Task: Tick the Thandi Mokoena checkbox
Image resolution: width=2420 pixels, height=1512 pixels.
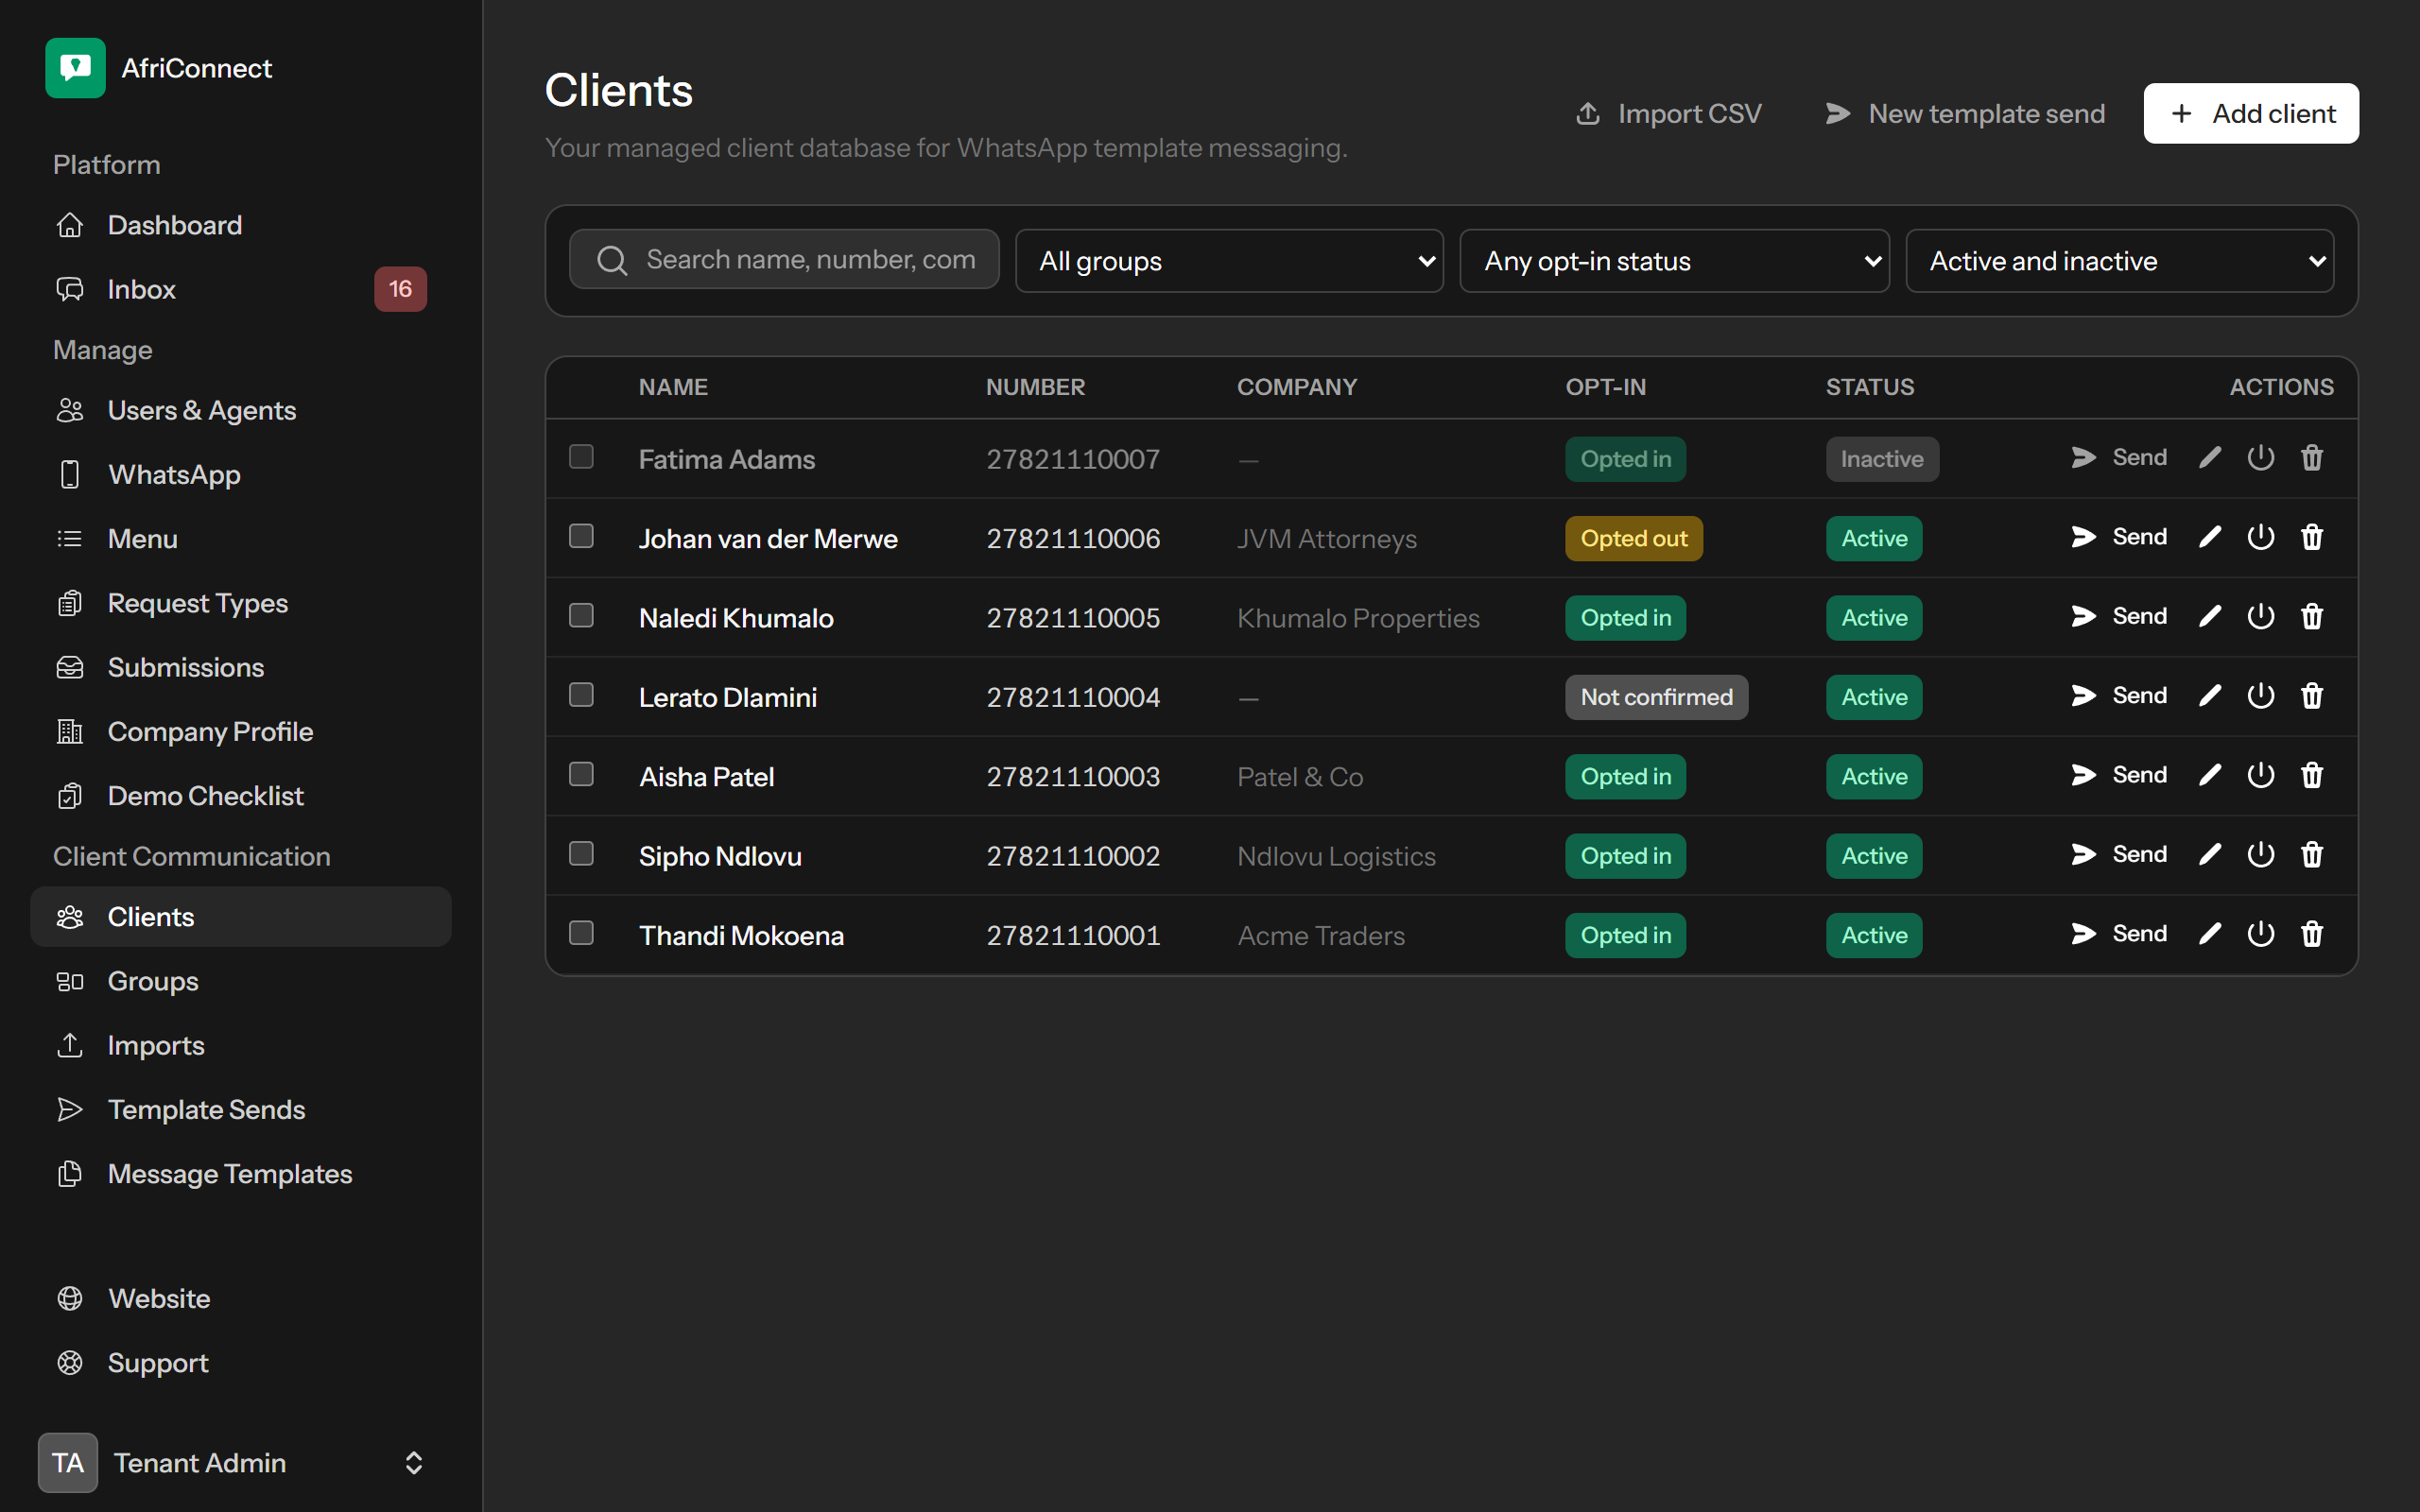Action: coord(581,933)
